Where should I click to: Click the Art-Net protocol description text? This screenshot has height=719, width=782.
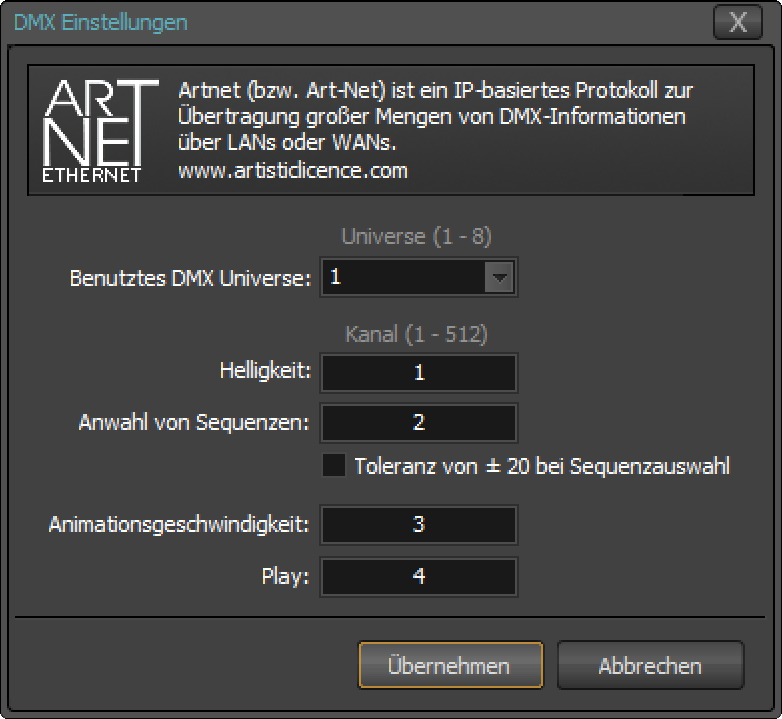click(x=435, y=117)
